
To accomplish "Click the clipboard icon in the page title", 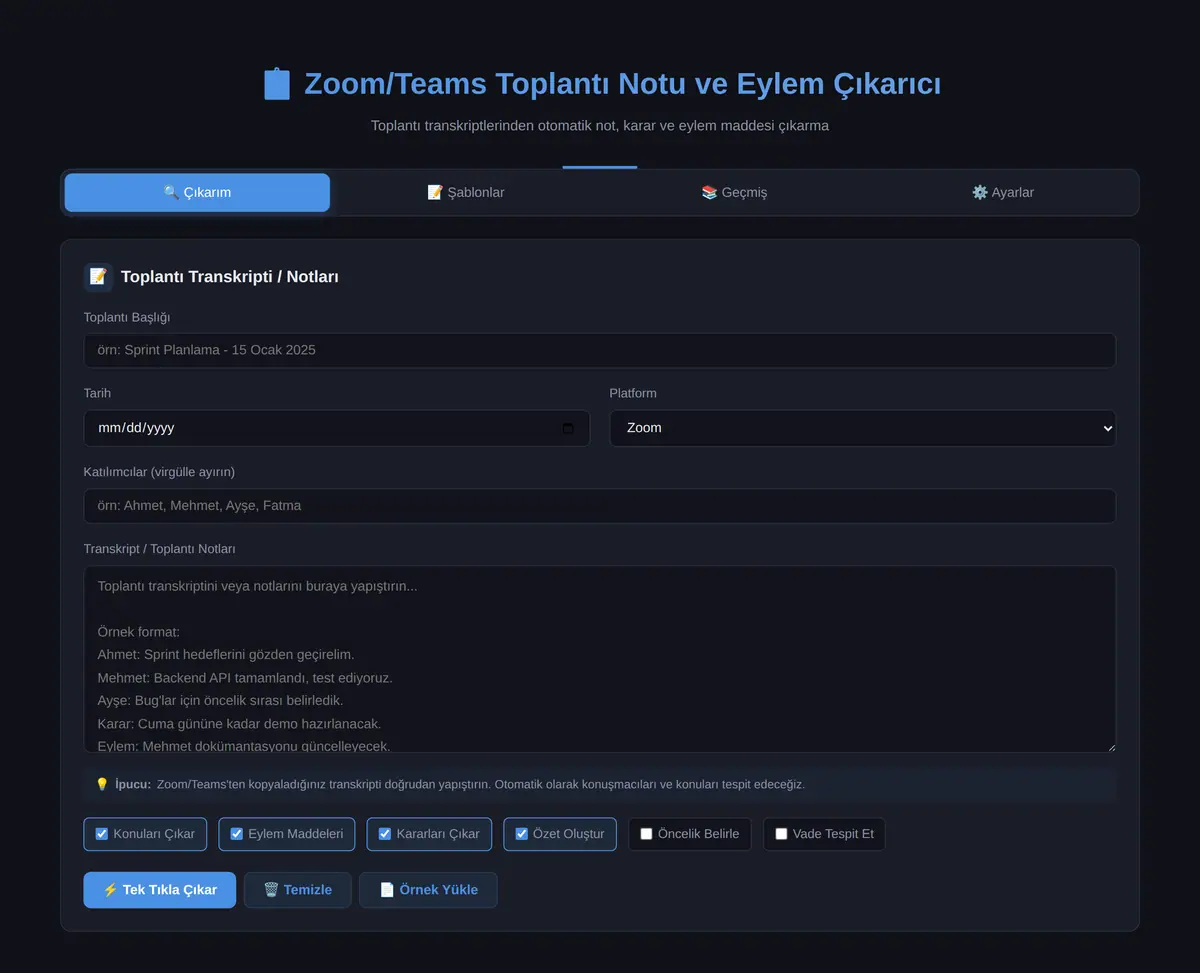I will tap(277, 84).
